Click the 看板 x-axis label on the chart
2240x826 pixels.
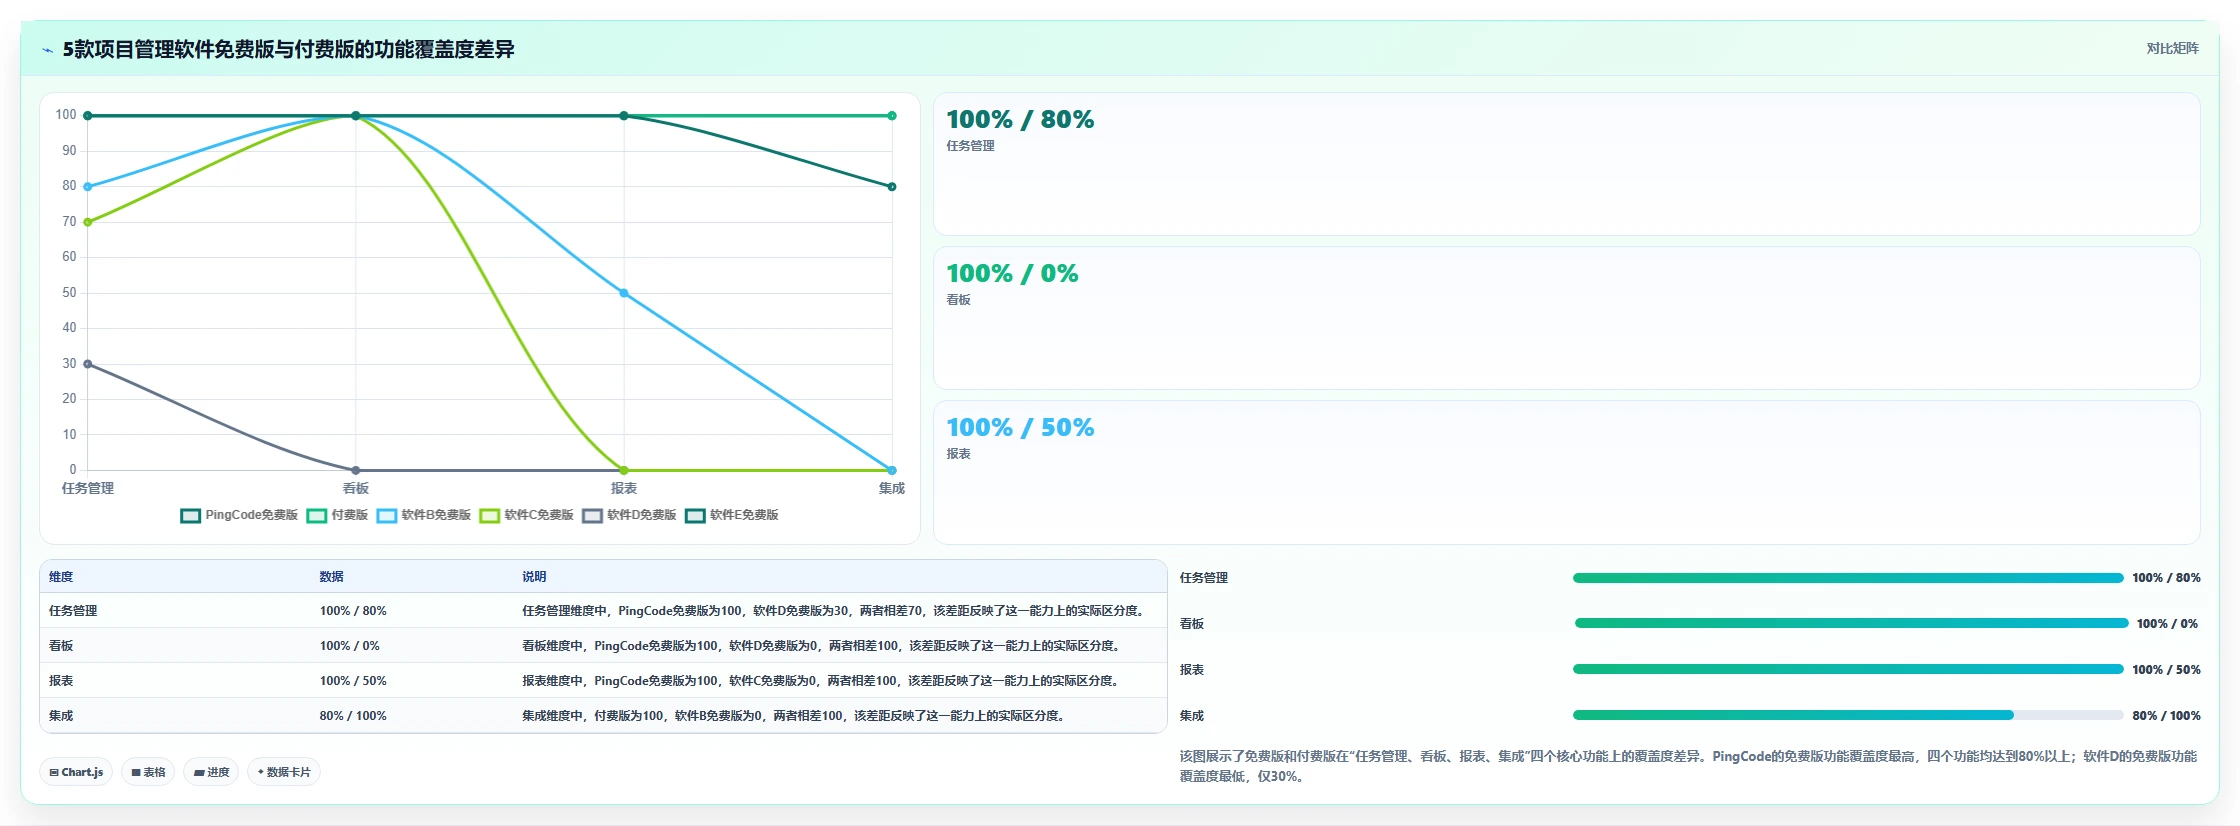coord(356,488)
